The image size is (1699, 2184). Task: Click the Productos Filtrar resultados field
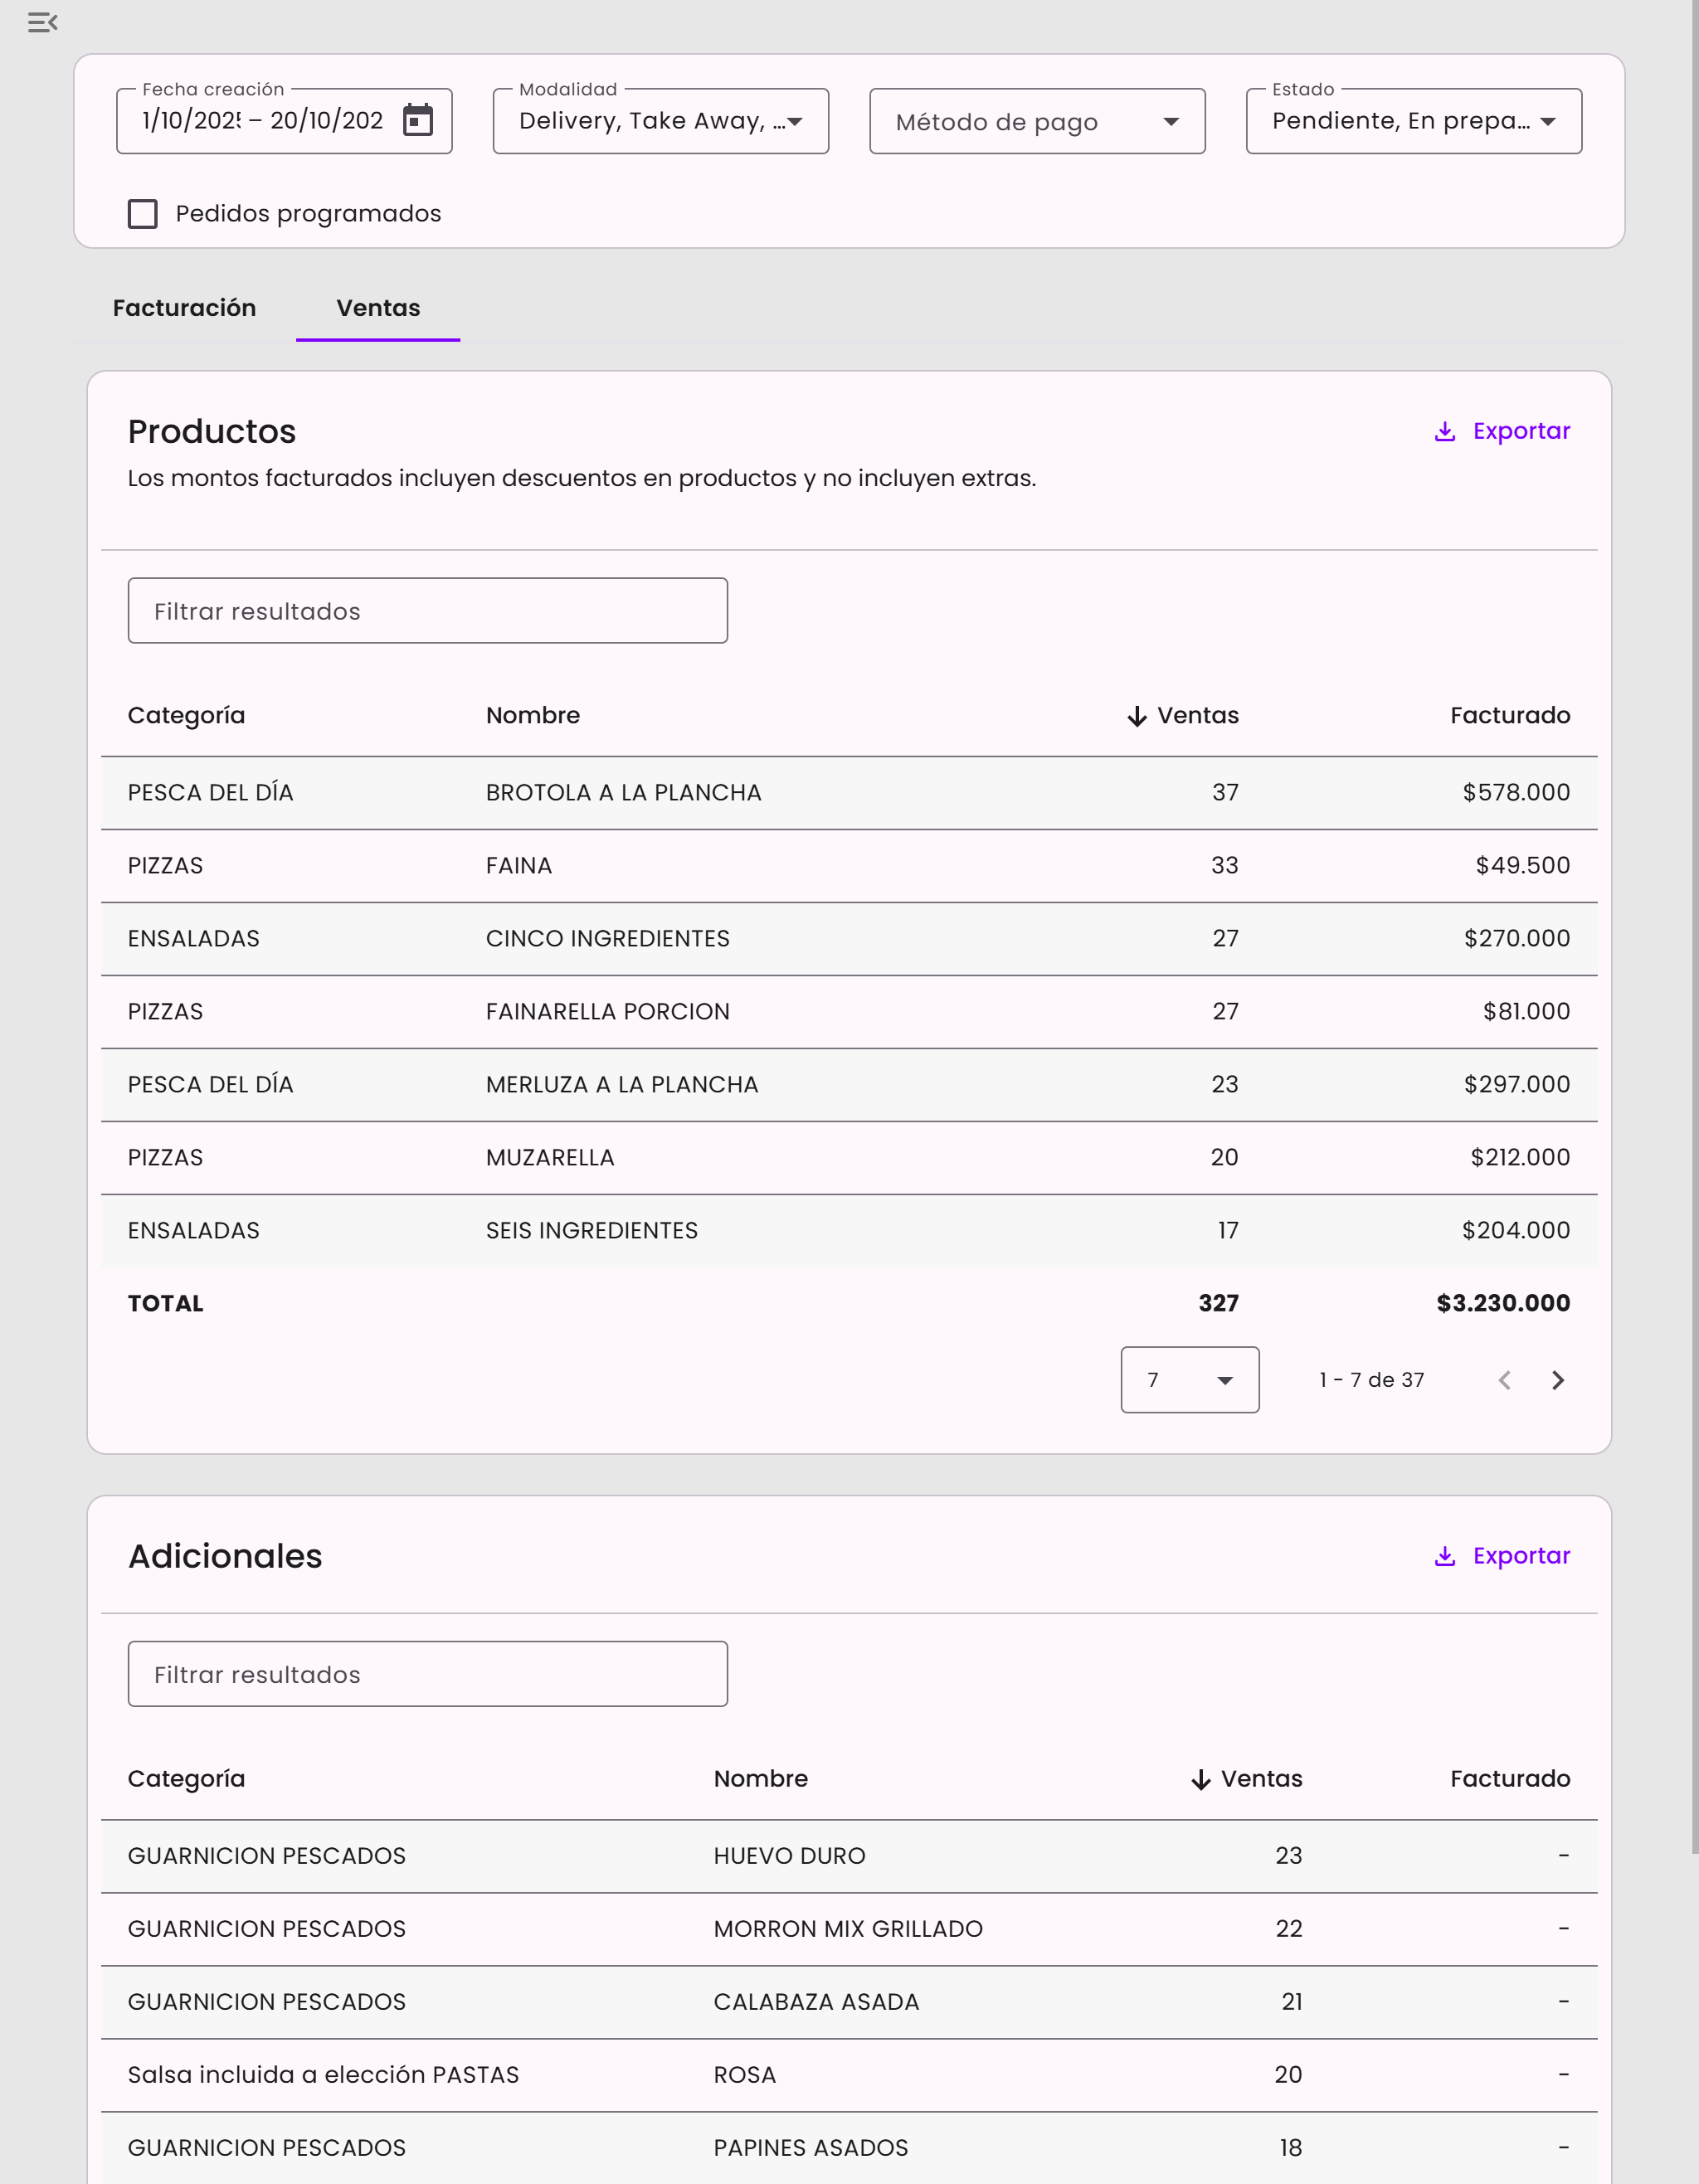click(427, 611)
